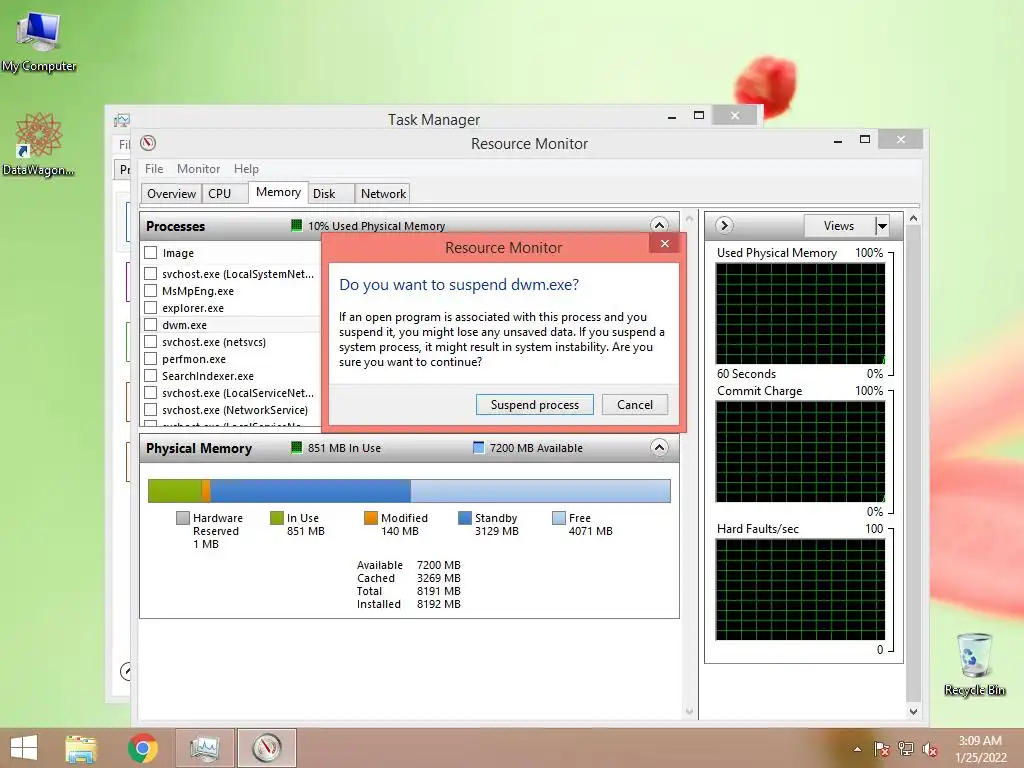Minimize the Task Manager window

[x=671, y=116]
